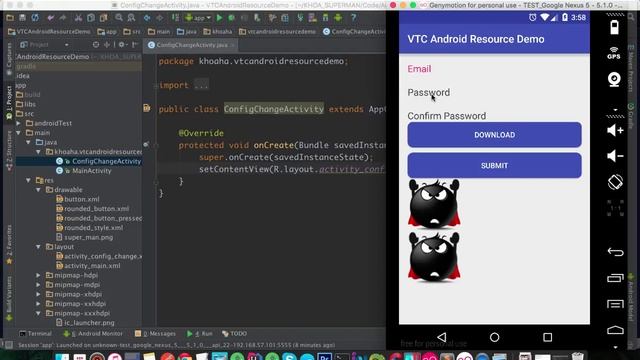Tap Android home circle navigation button
This screenshot has height=360, width=640.
pos(494,337)
